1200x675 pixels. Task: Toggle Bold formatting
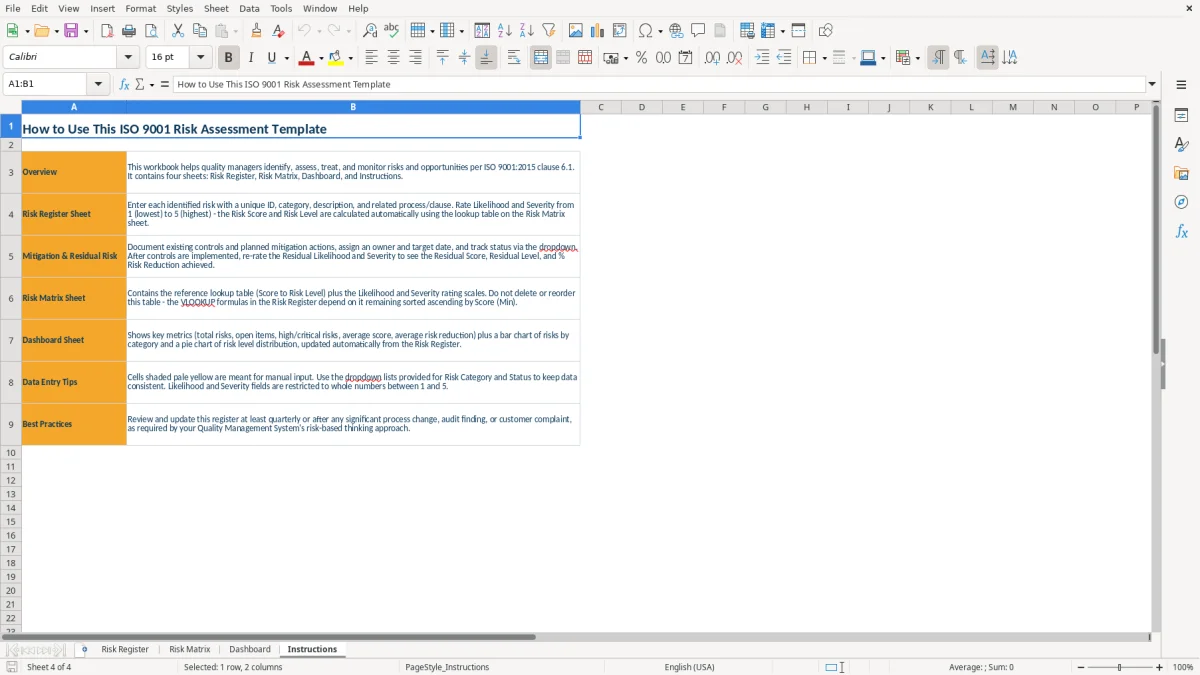(x=229, y=58)
